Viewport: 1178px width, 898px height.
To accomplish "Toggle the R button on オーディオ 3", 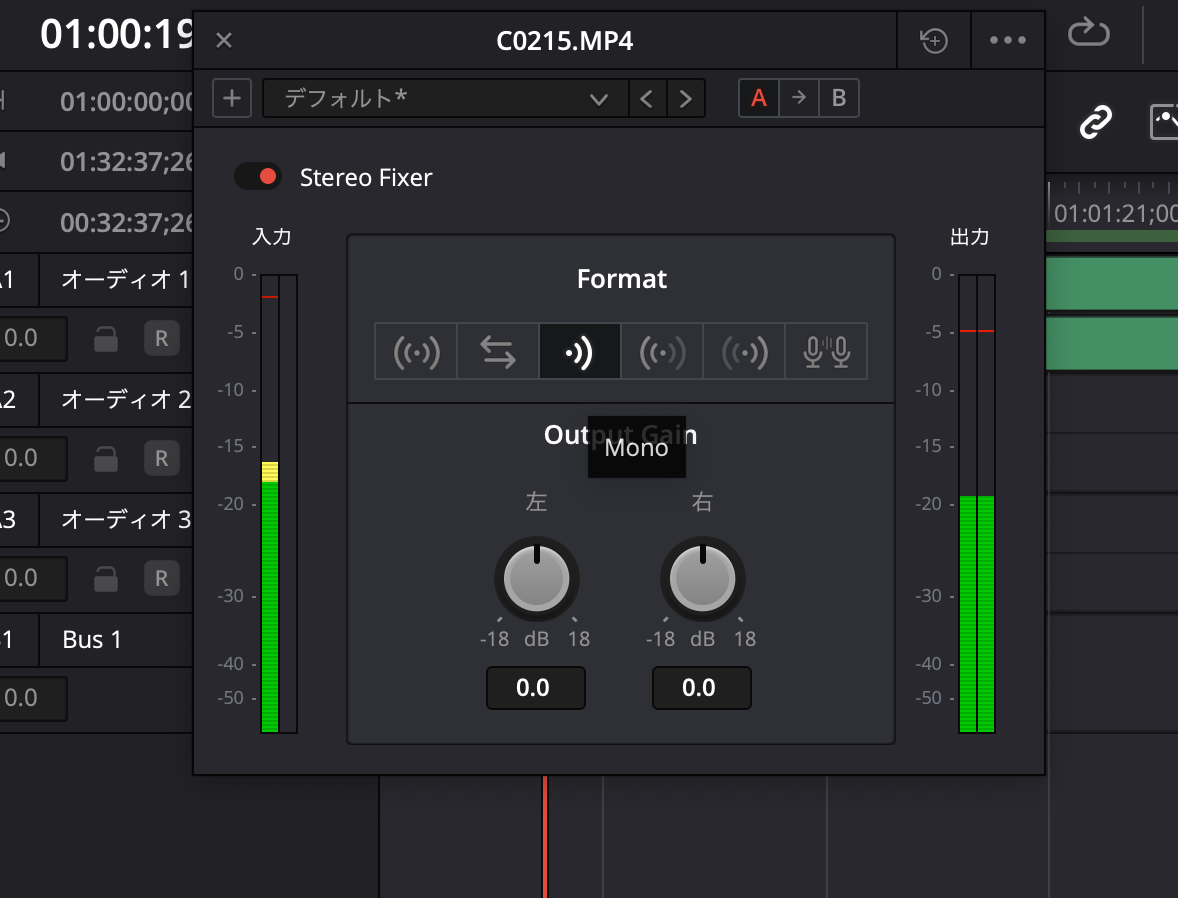I will click(161, 578).
